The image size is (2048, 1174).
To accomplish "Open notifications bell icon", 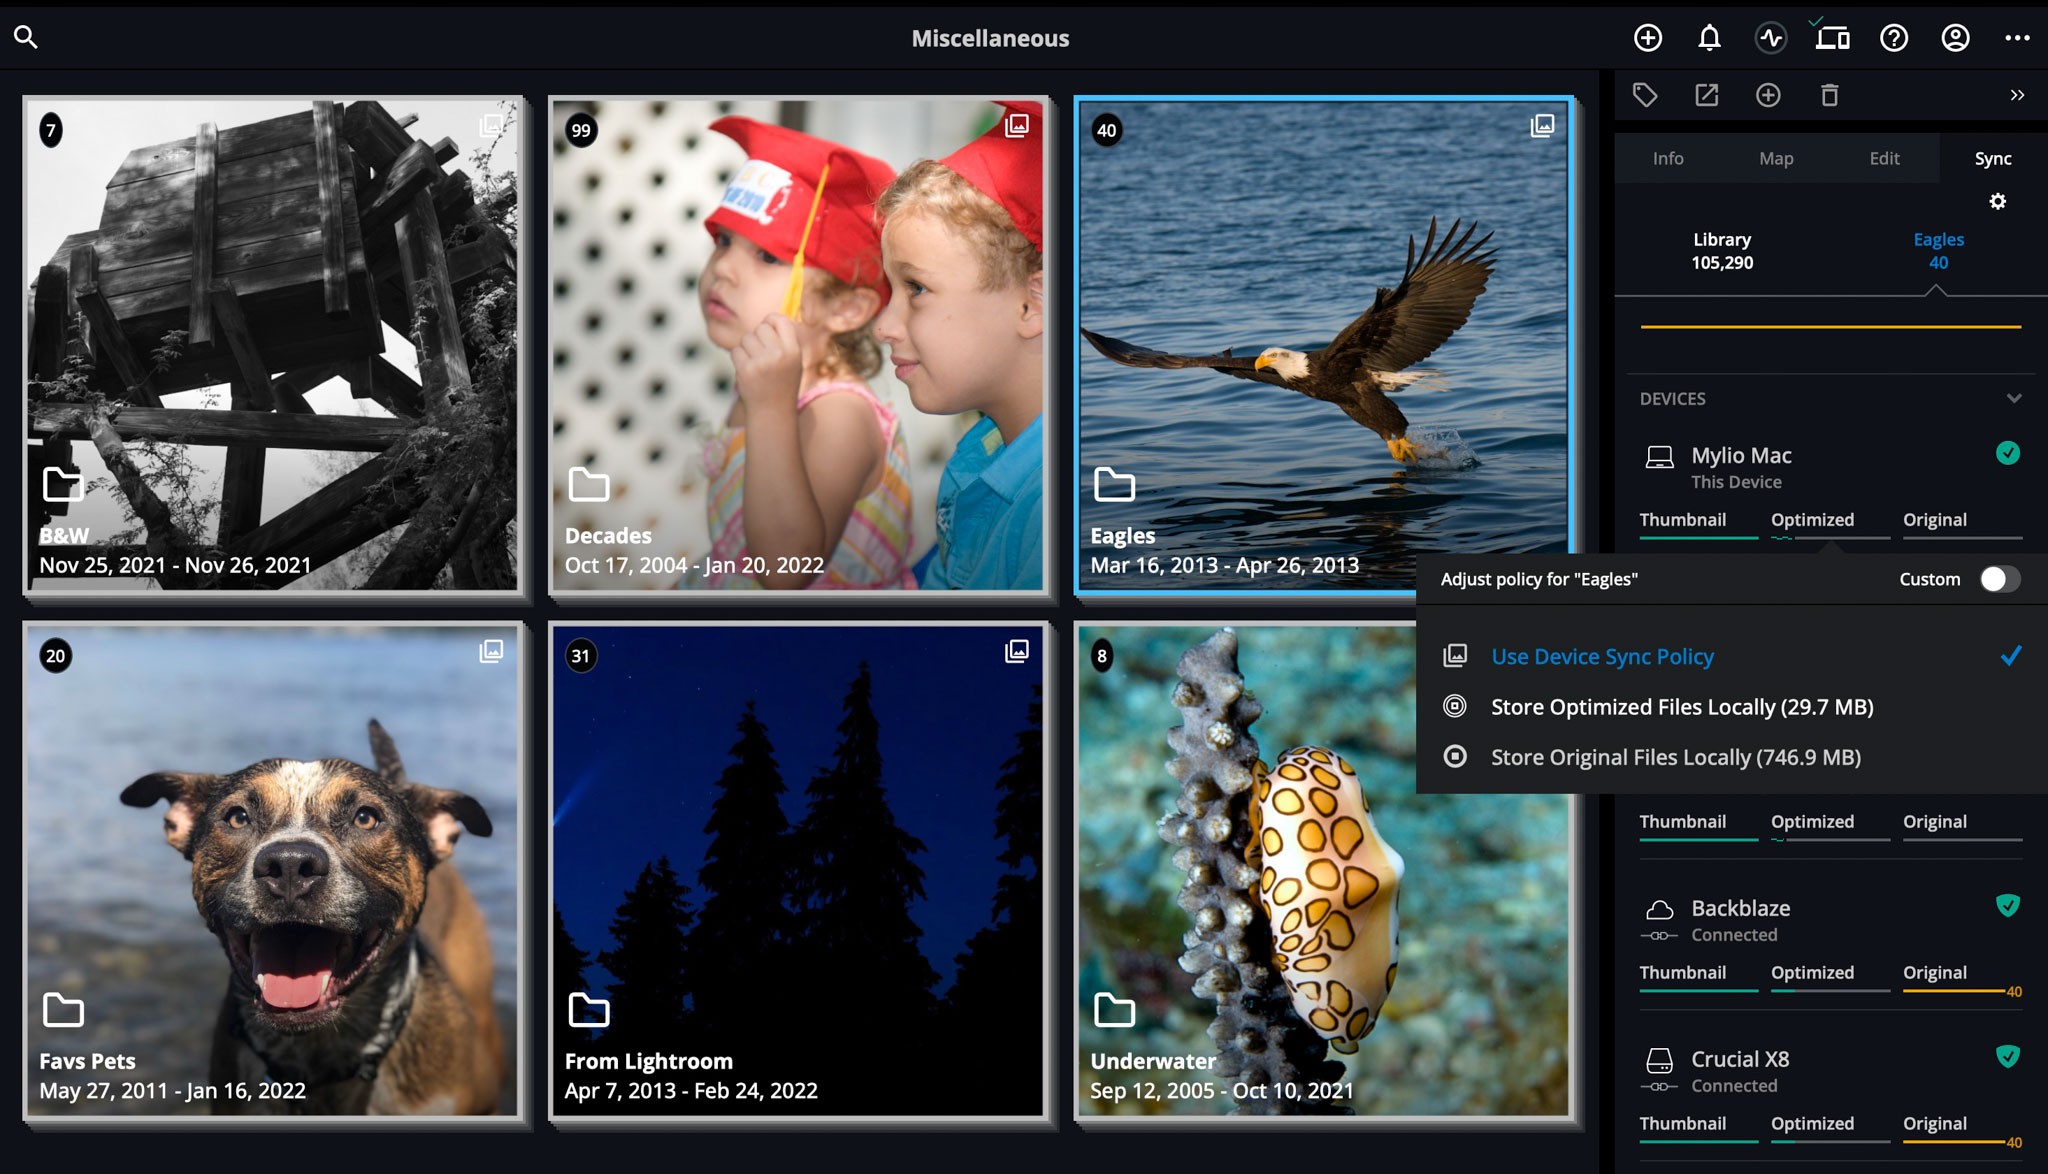I will pos(1710,38).
